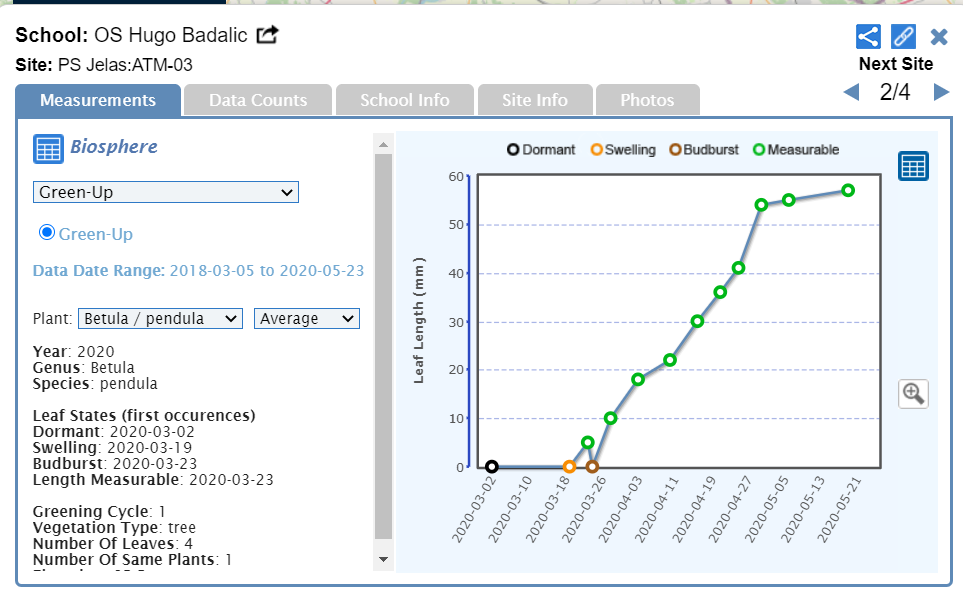Screen dimensions: 963x597
Task: Switch to the Site Info tab
Action: [x=536, y=100]
